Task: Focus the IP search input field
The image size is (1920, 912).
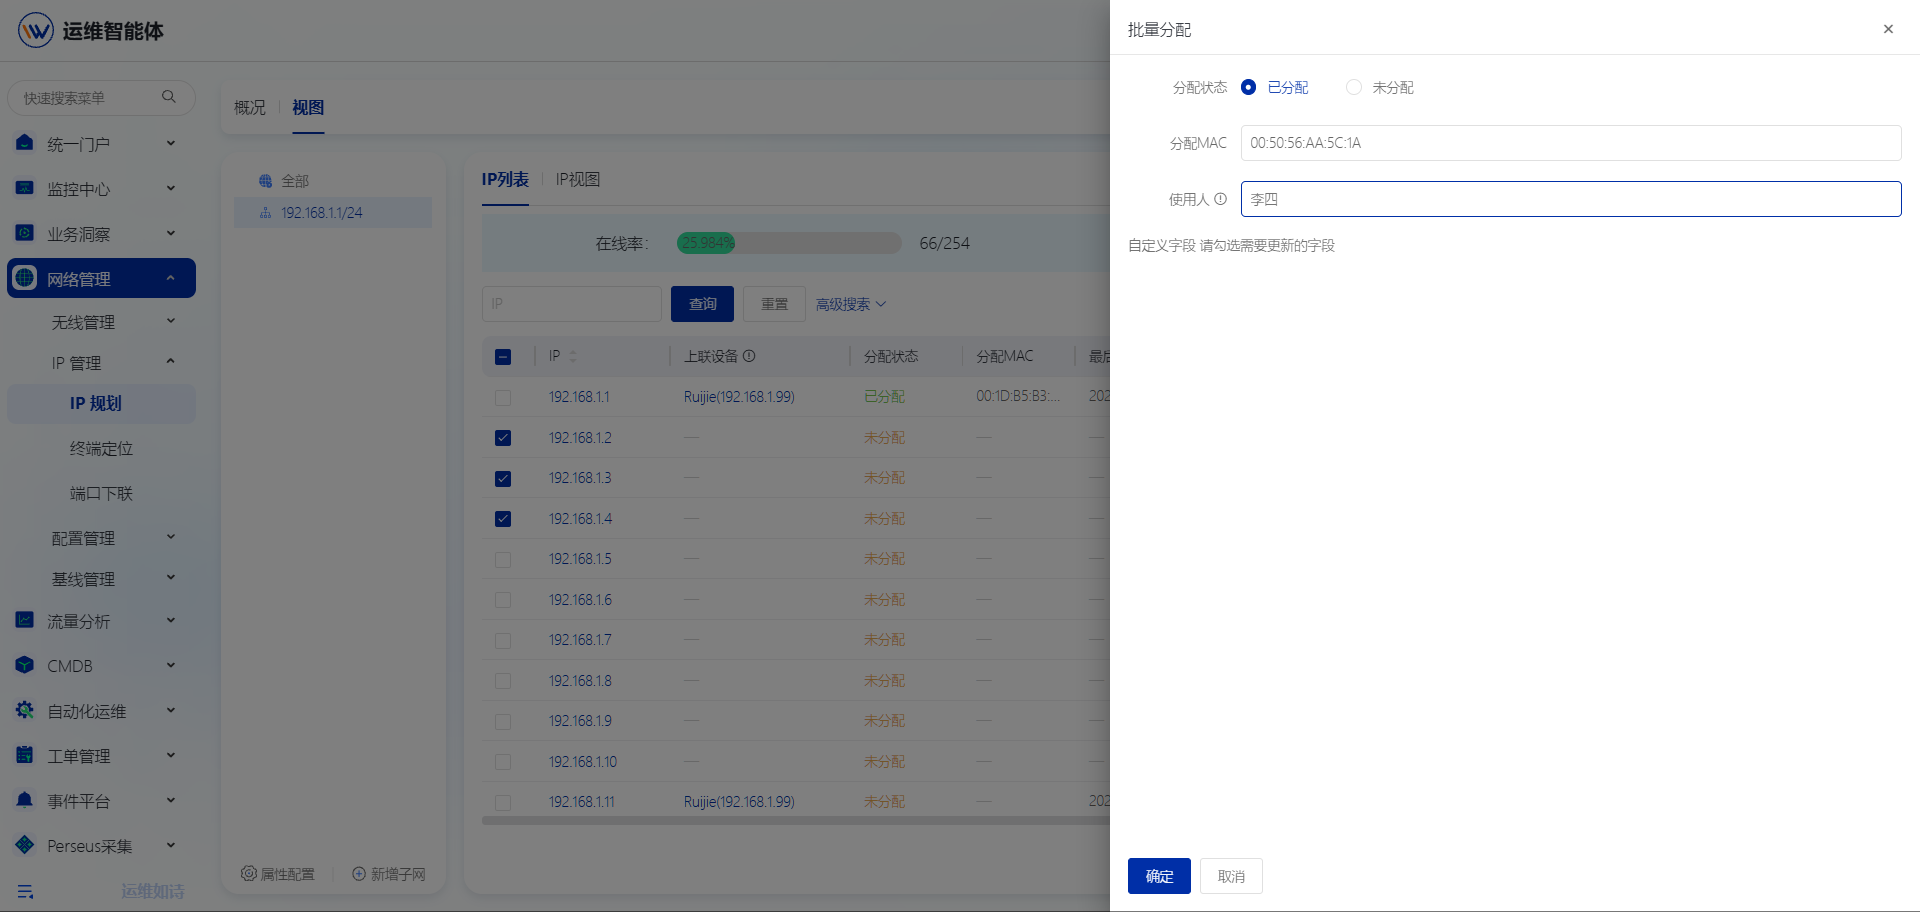Action: coord(572,304)
